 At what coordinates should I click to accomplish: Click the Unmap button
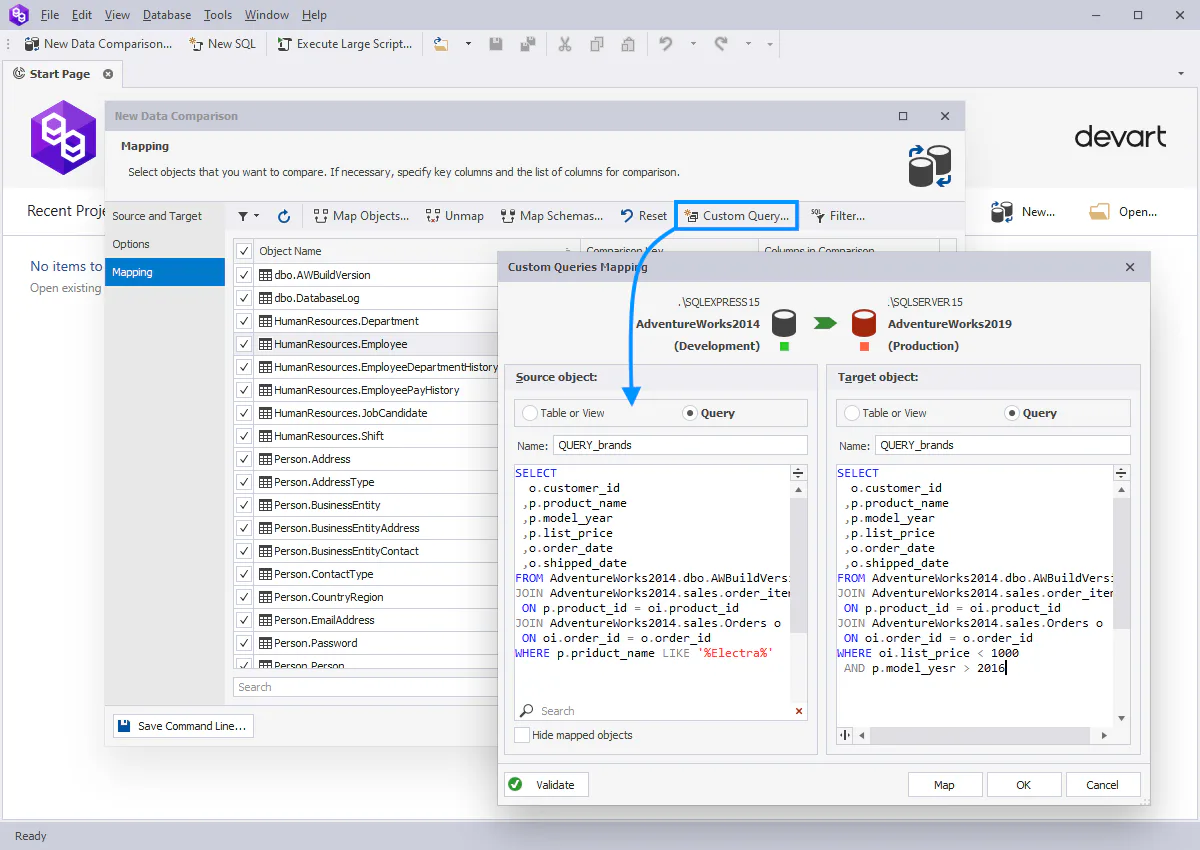[x=454, y=216]
